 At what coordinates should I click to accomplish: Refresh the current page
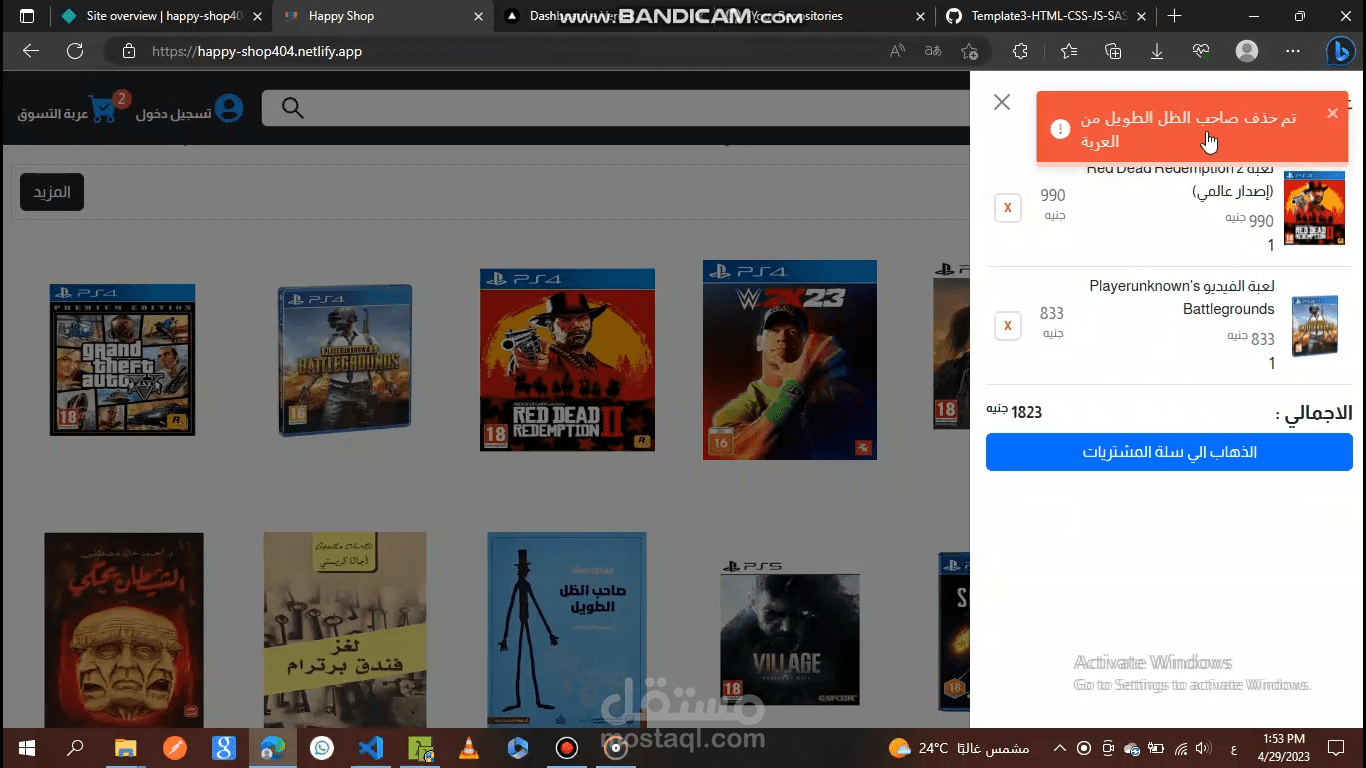pyautogui.click(x=75, y=51)
